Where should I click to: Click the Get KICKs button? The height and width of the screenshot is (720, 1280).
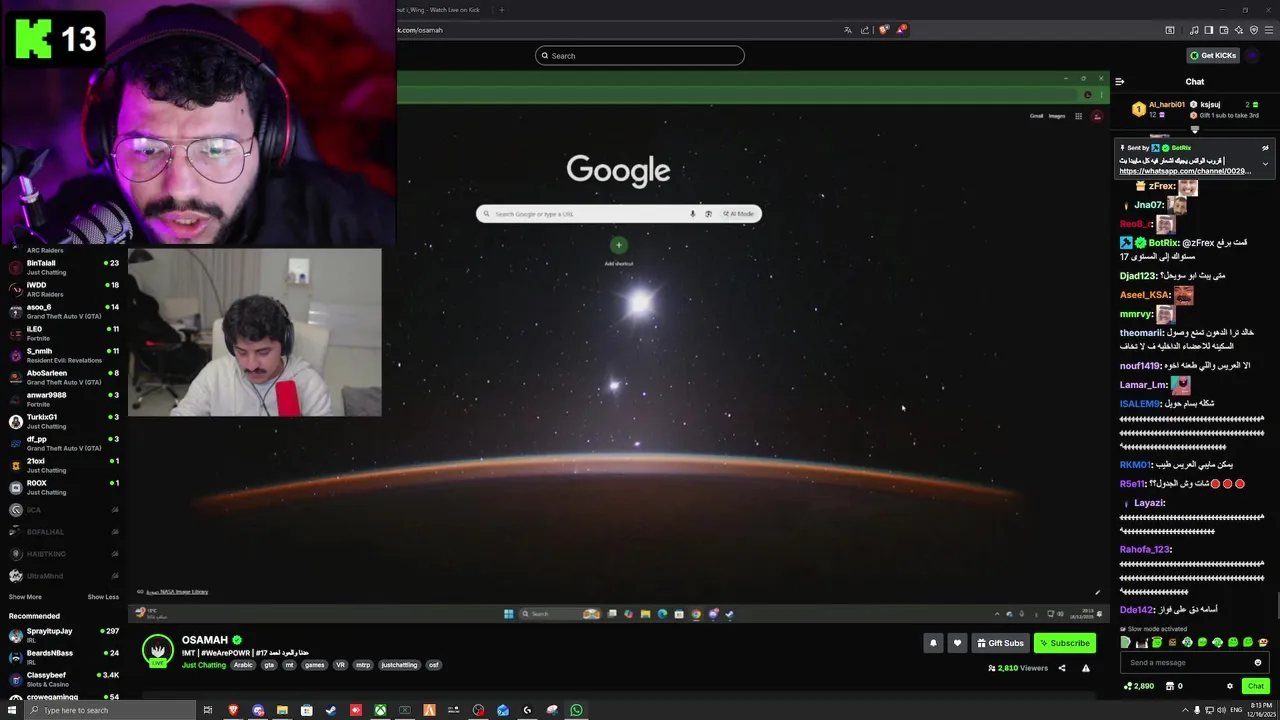point(1213,56)
